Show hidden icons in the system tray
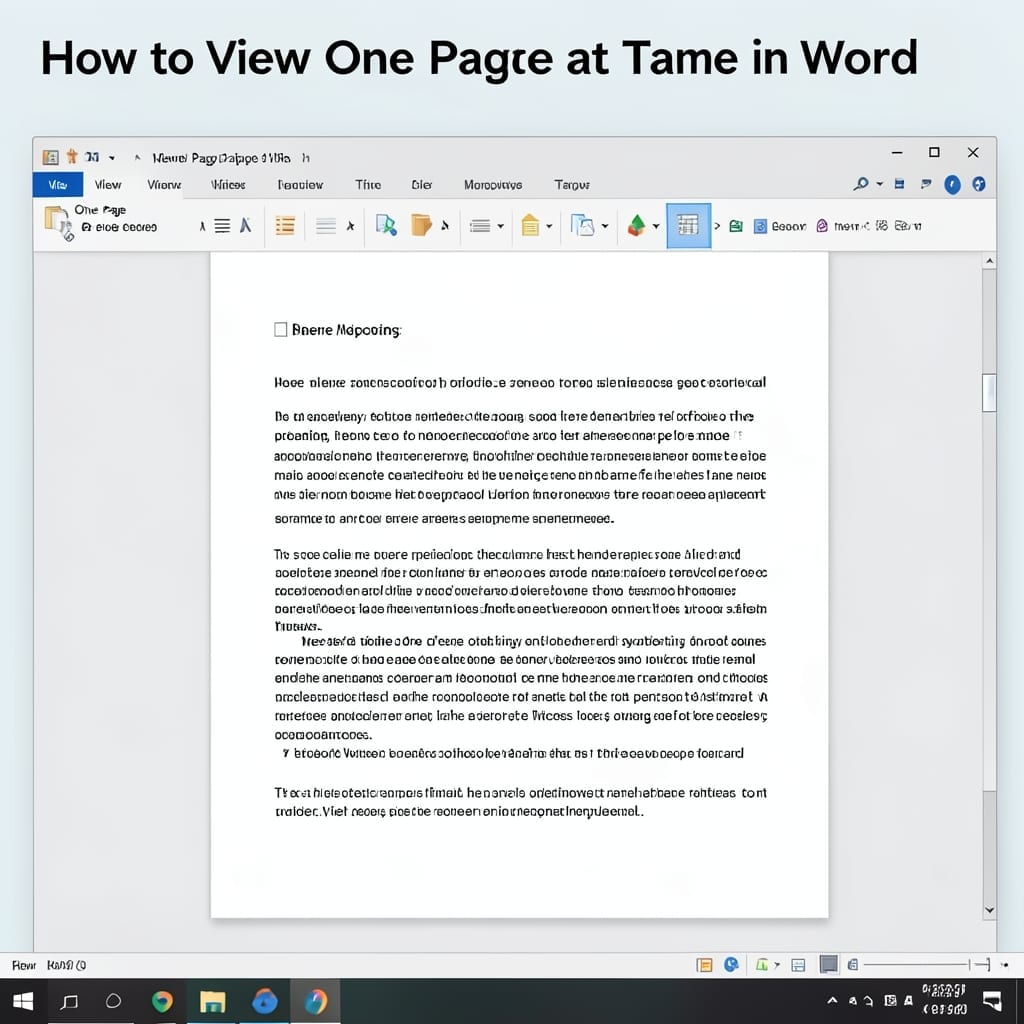 point(832,1000)
